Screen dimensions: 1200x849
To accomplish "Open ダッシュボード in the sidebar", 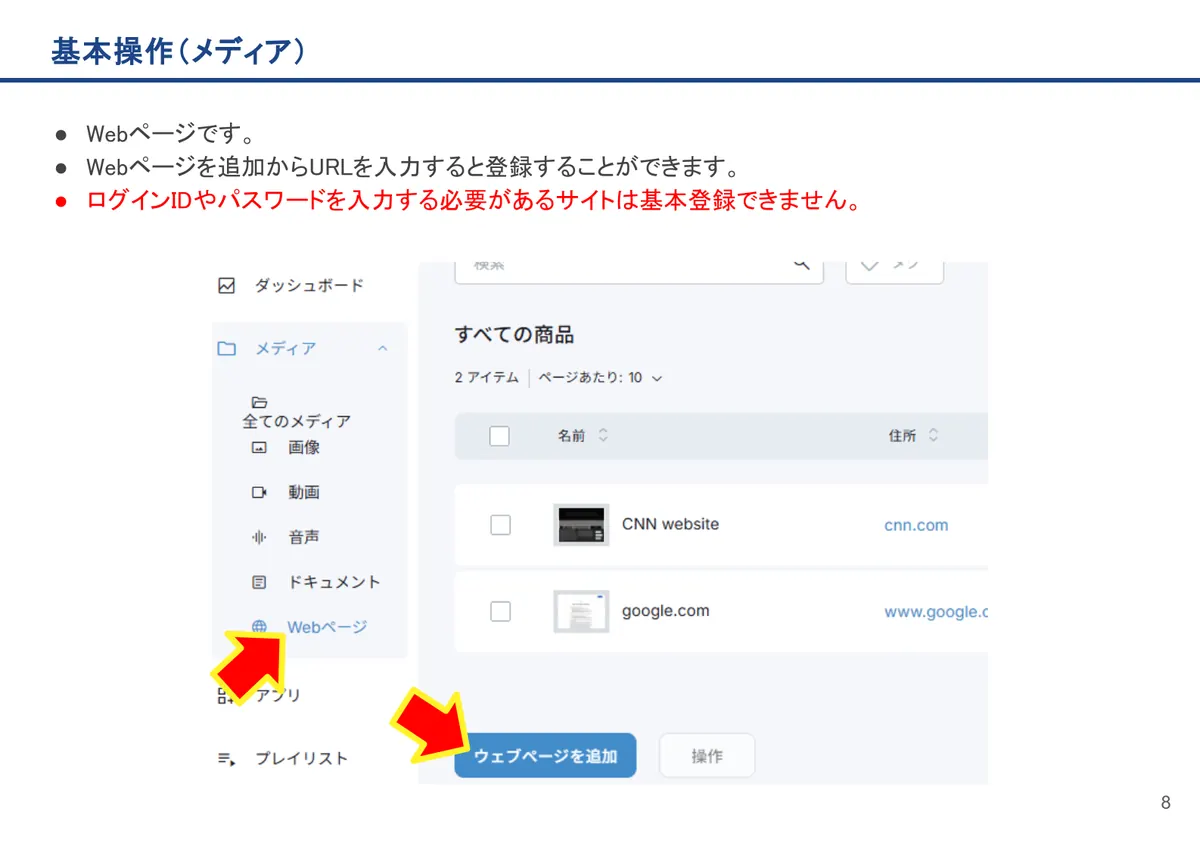I will pos(309,286).
